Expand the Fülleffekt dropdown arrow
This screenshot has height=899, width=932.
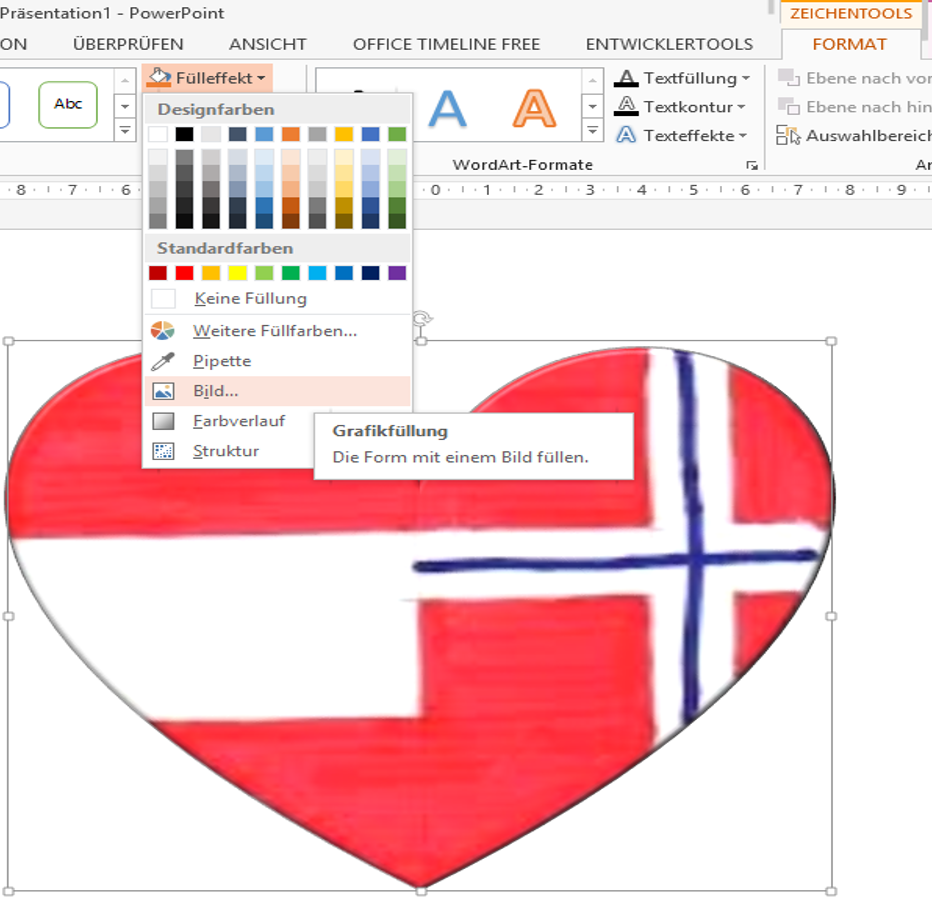(261, 78)
